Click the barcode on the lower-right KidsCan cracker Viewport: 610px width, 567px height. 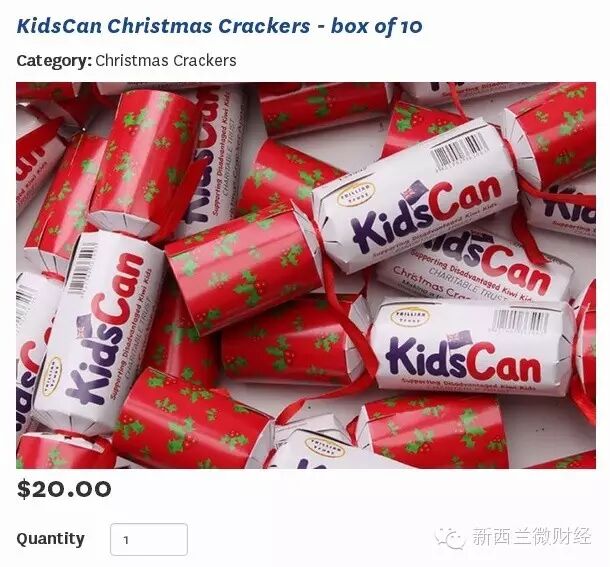tap(521, 321)
